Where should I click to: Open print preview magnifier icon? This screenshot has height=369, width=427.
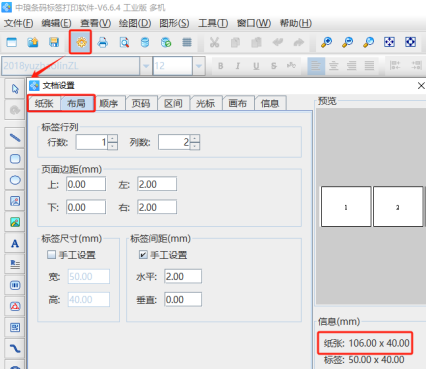[x=124, y=42]
